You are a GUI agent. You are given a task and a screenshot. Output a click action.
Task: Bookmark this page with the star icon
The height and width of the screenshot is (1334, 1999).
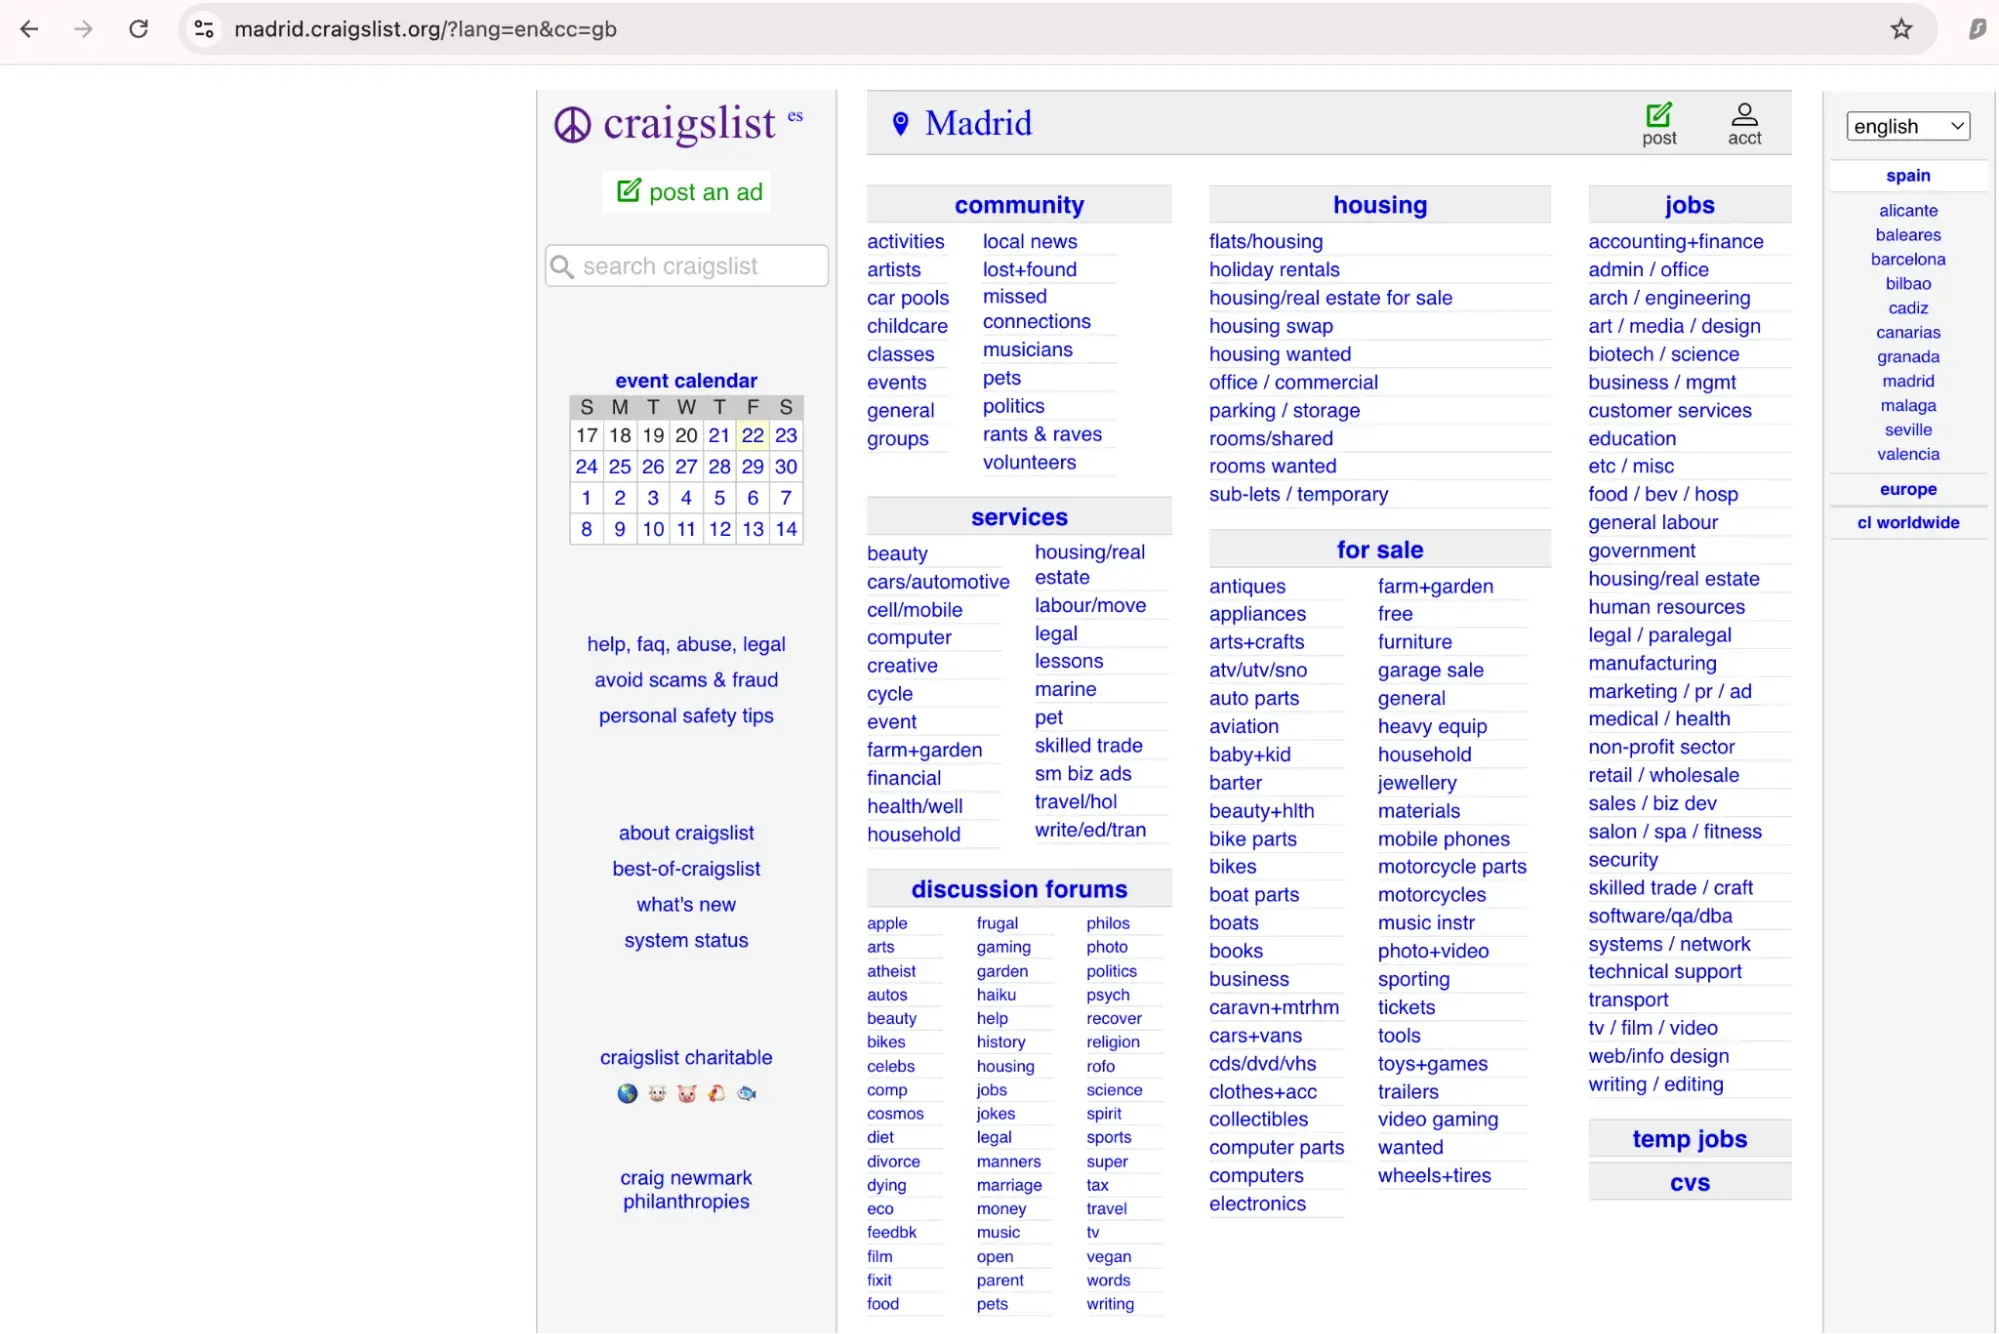pos(1901,29)
